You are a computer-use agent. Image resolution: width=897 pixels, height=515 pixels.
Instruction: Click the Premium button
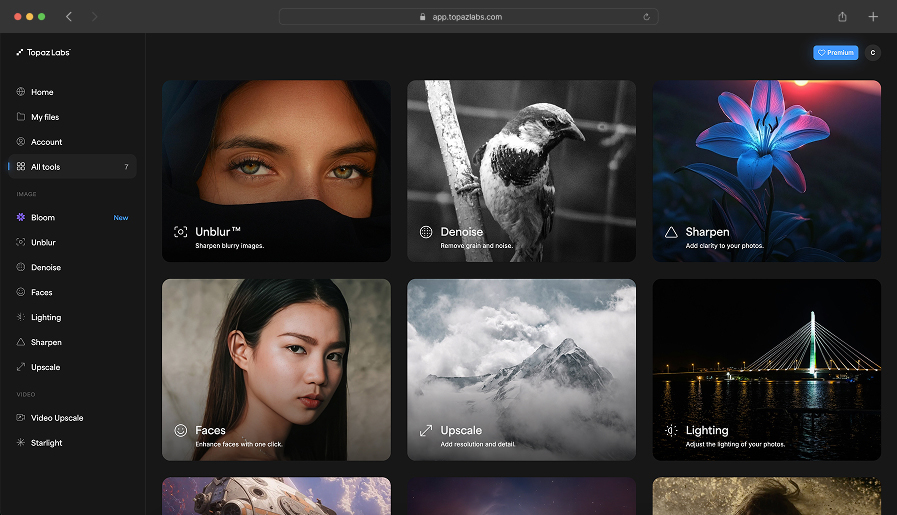click(x=836, y=53)
